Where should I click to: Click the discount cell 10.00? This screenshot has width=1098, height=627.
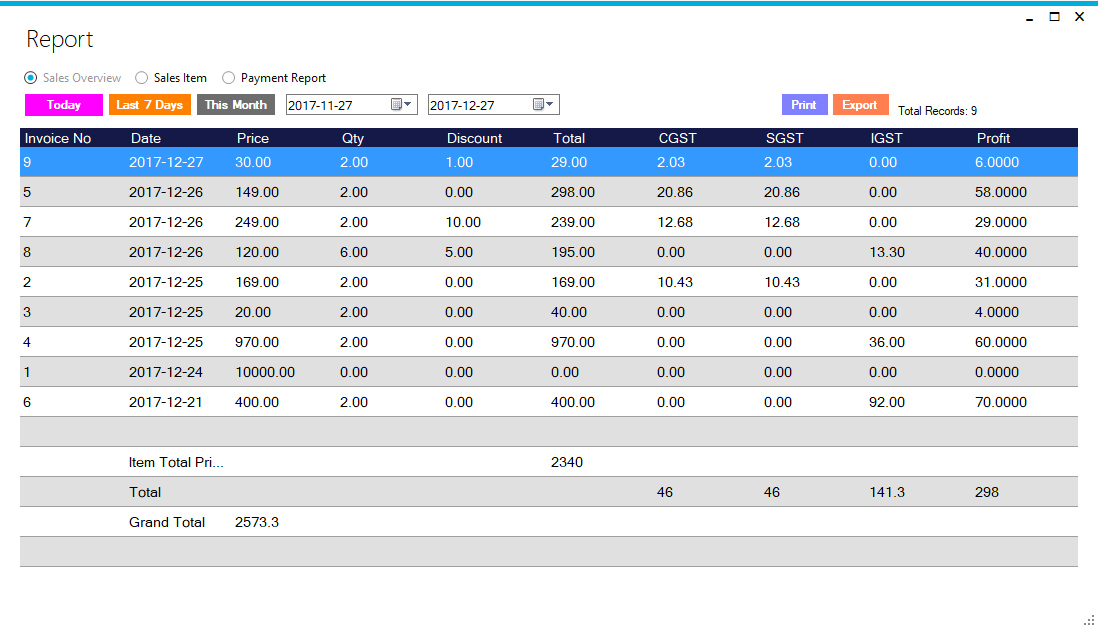463,223
